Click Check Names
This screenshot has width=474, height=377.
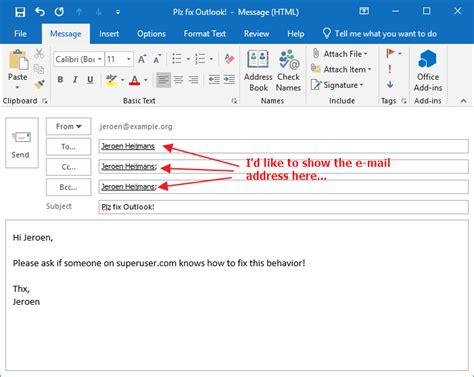point(289,71)
